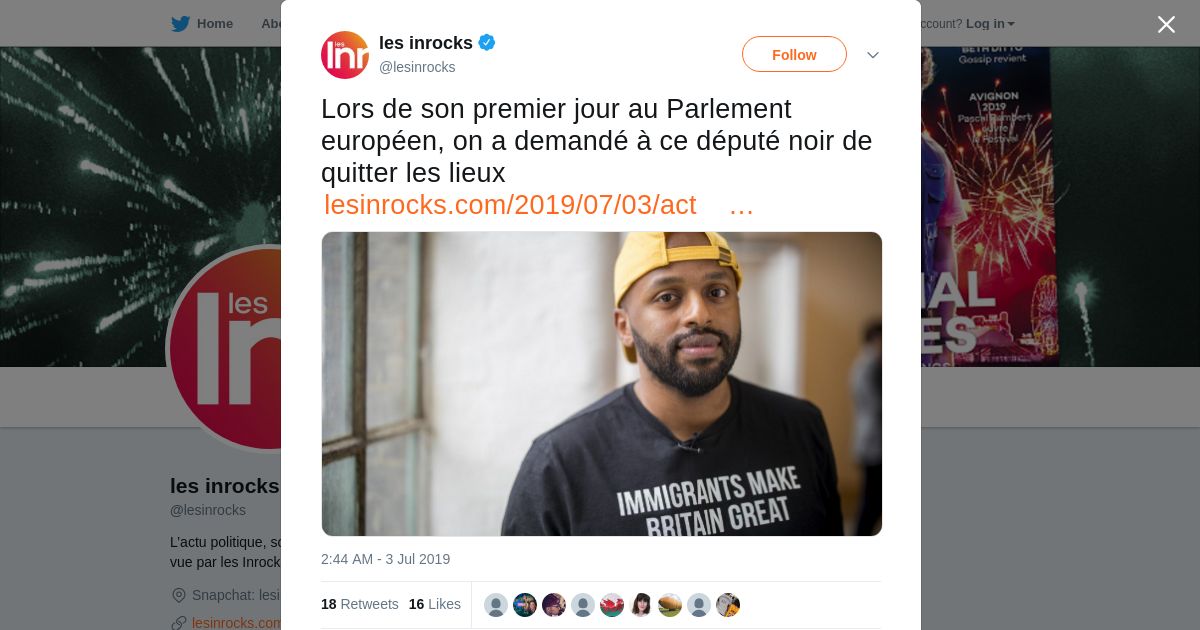Click the verified badge next to les inrocks
Screen dimensions: 1200x630
tap(487, 42)
